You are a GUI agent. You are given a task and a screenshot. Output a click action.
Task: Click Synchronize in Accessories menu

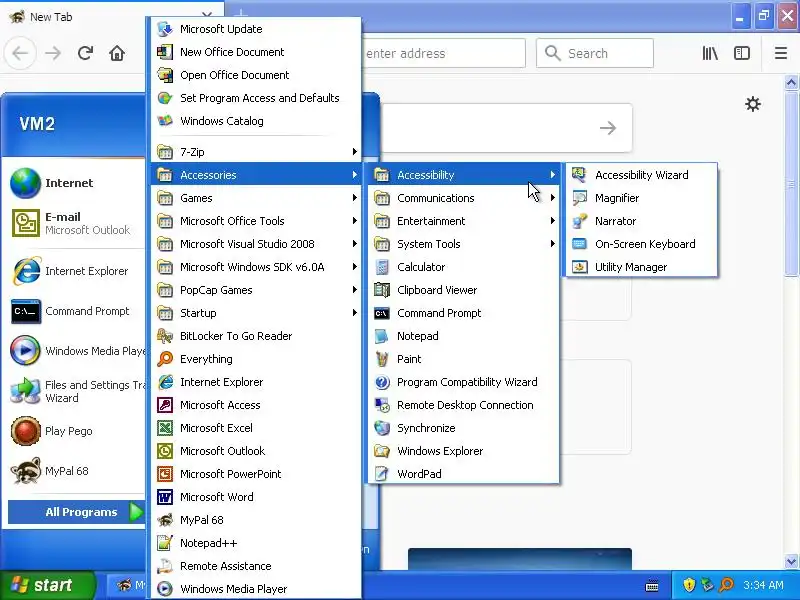pyautogui.click(x=463, y=428)
